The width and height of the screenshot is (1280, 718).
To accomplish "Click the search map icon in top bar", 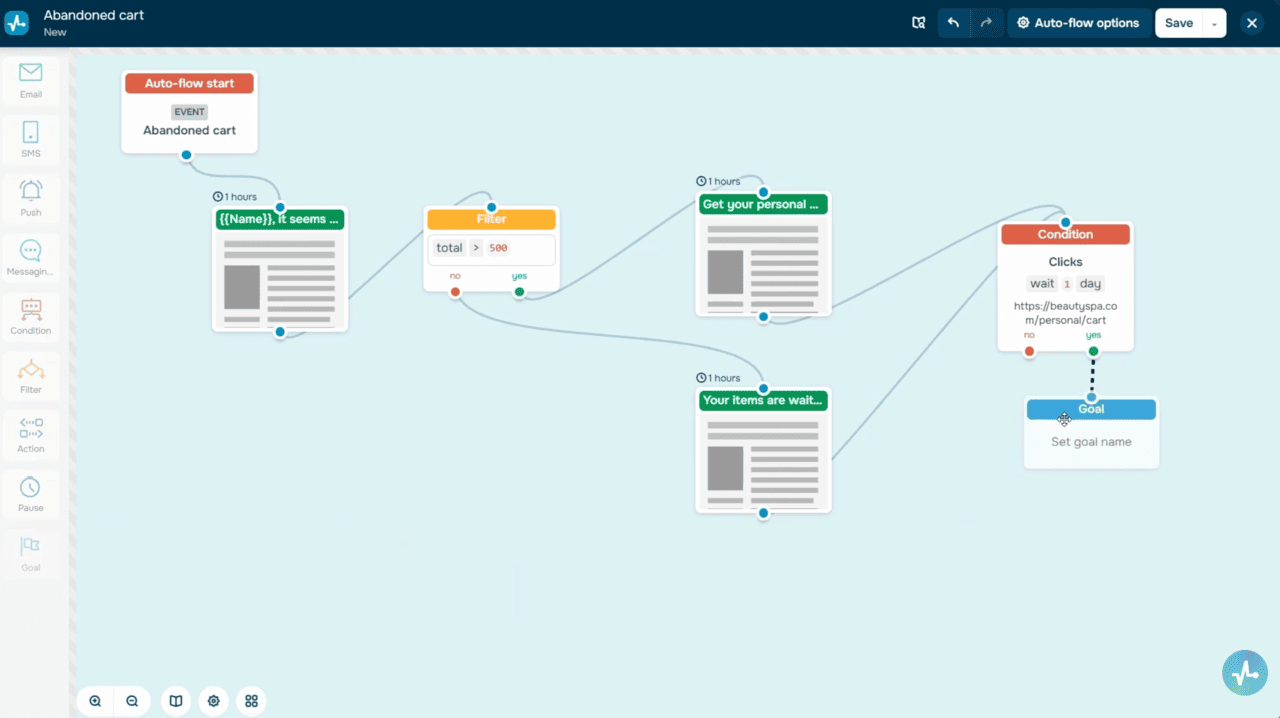I will (x=919, y=23).
